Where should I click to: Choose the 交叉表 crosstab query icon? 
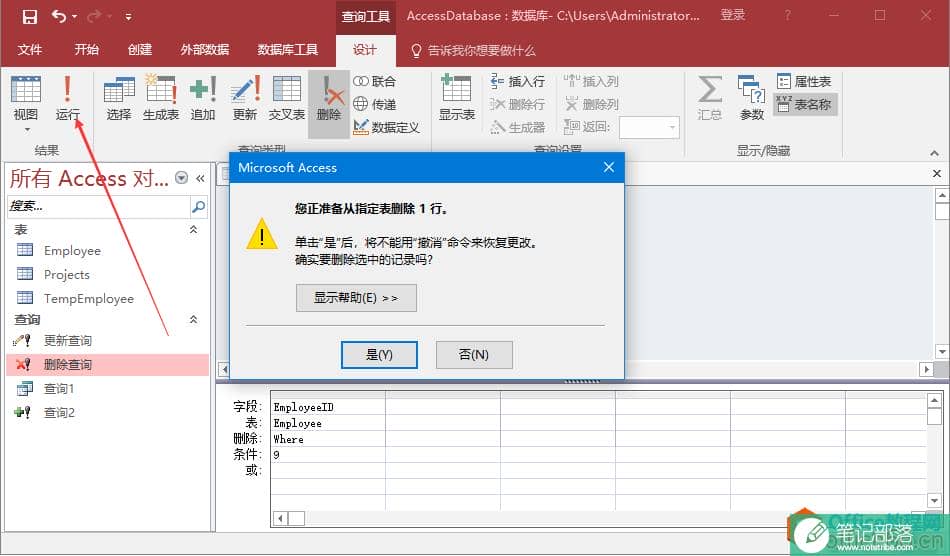(x=287, y=98)
